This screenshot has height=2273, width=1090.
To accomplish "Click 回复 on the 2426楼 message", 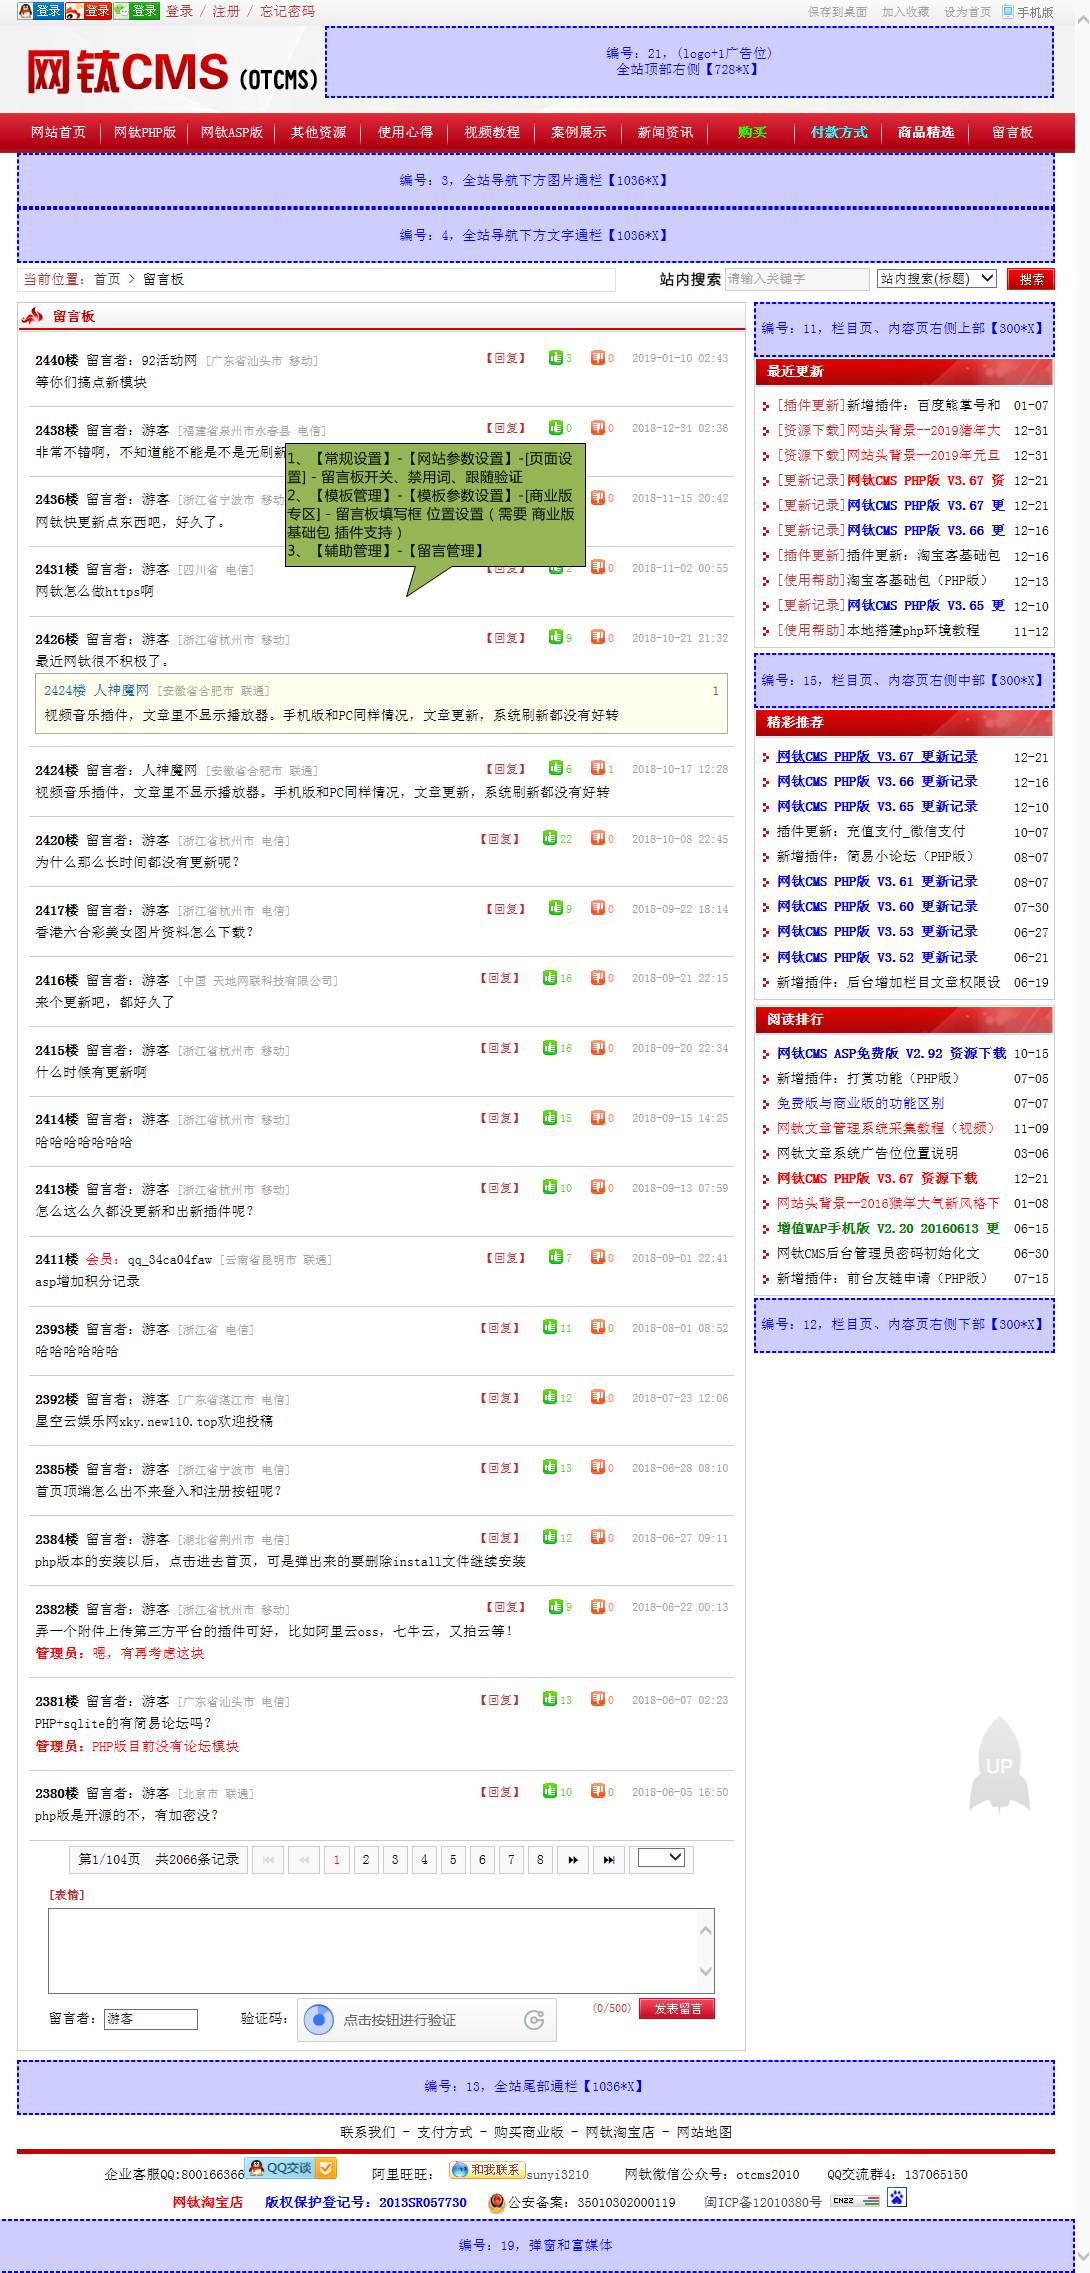I will coord(505,638).
